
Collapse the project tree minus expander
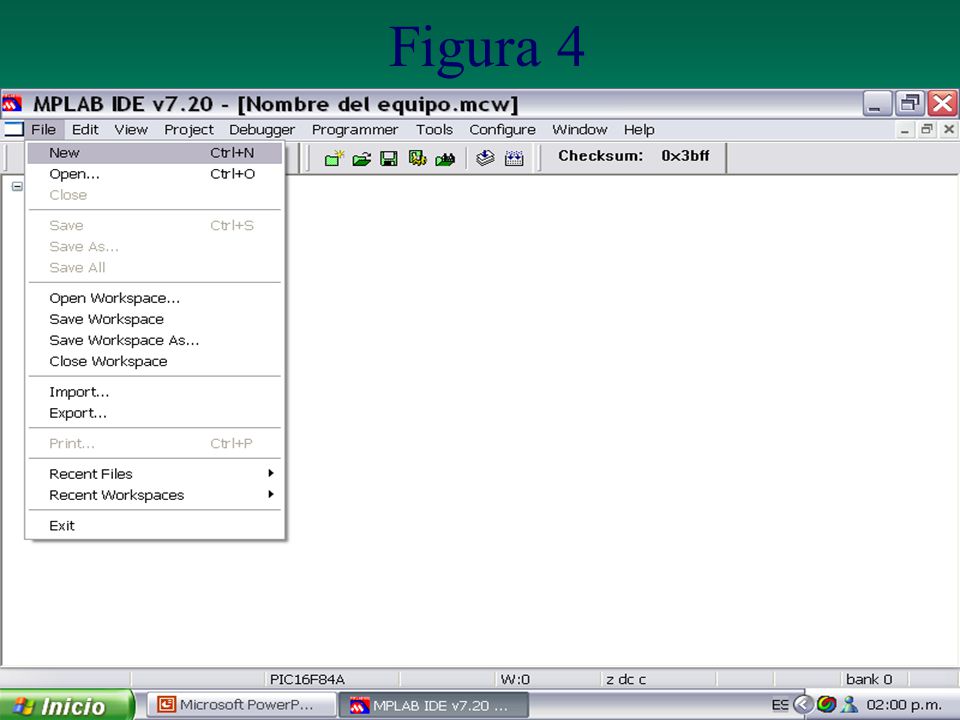pos(17,186)
